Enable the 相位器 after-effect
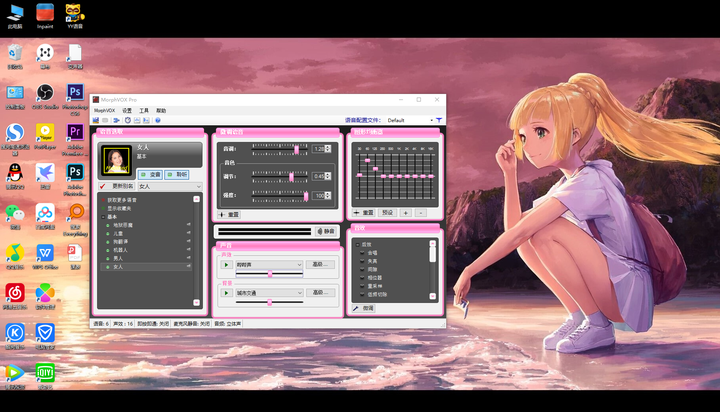The width and height of the screenshot is (720, 412). [x=362, y=277]
